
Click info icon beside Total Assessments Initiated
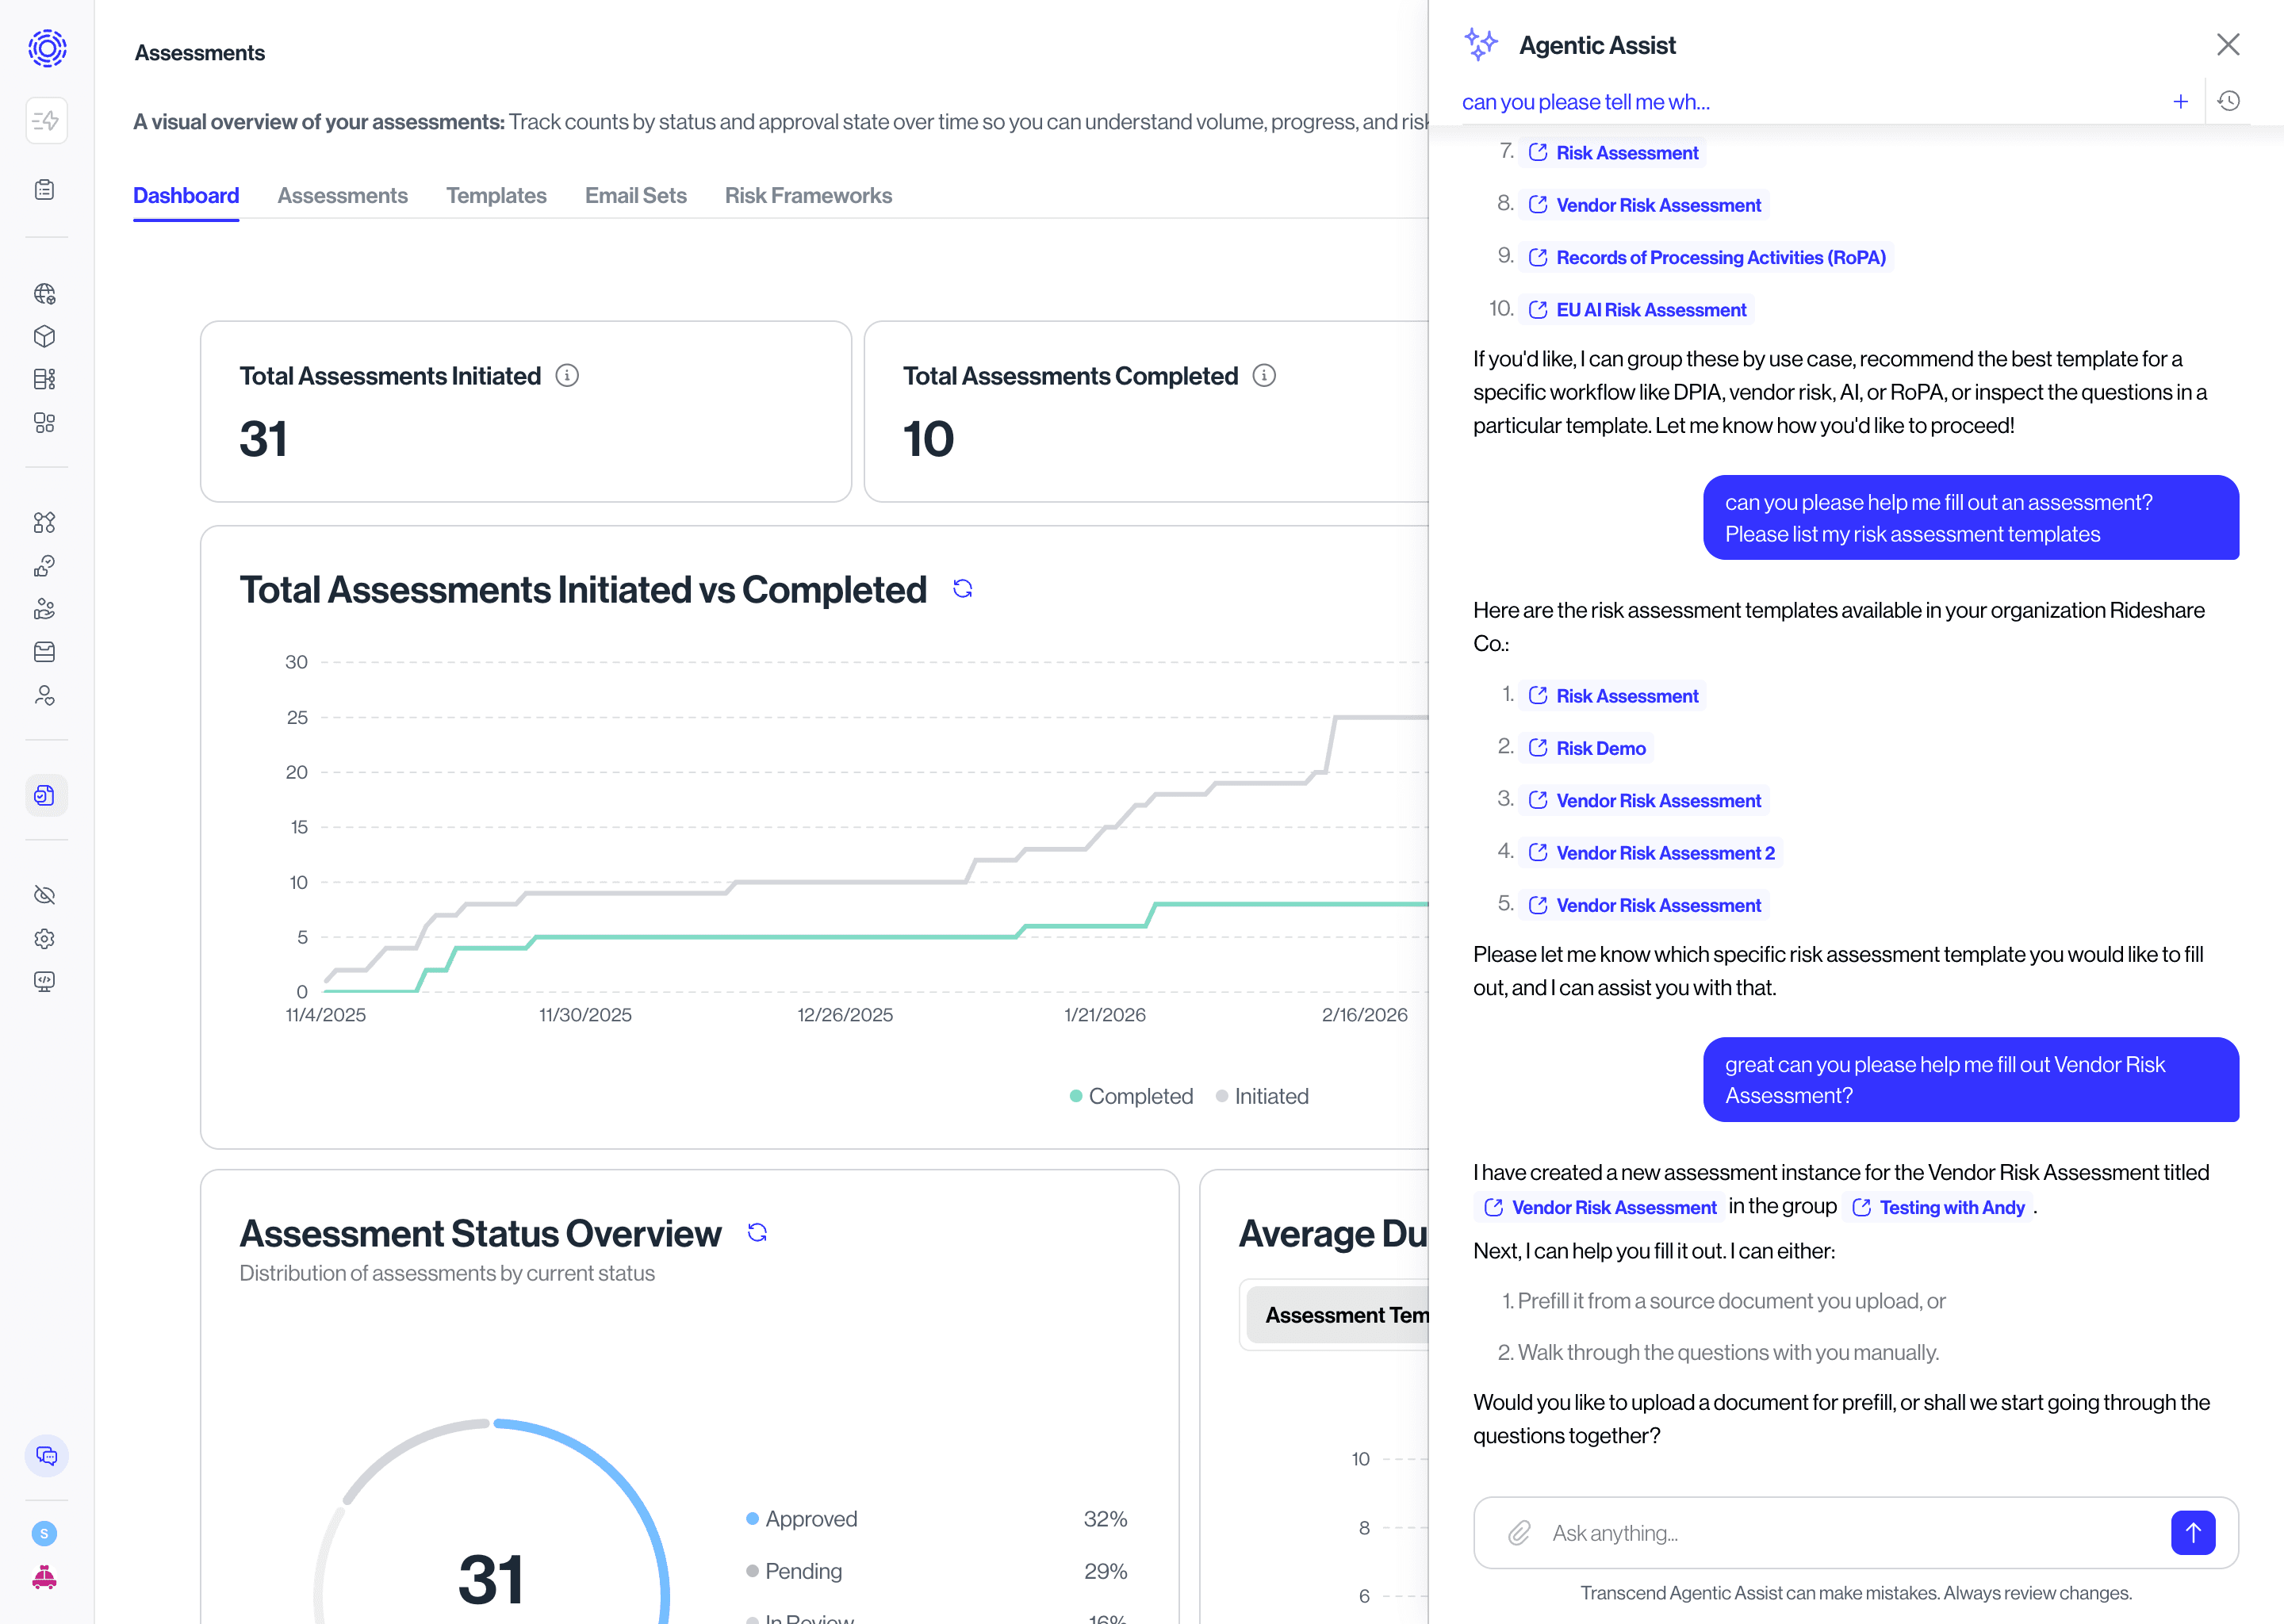(567, 375)
